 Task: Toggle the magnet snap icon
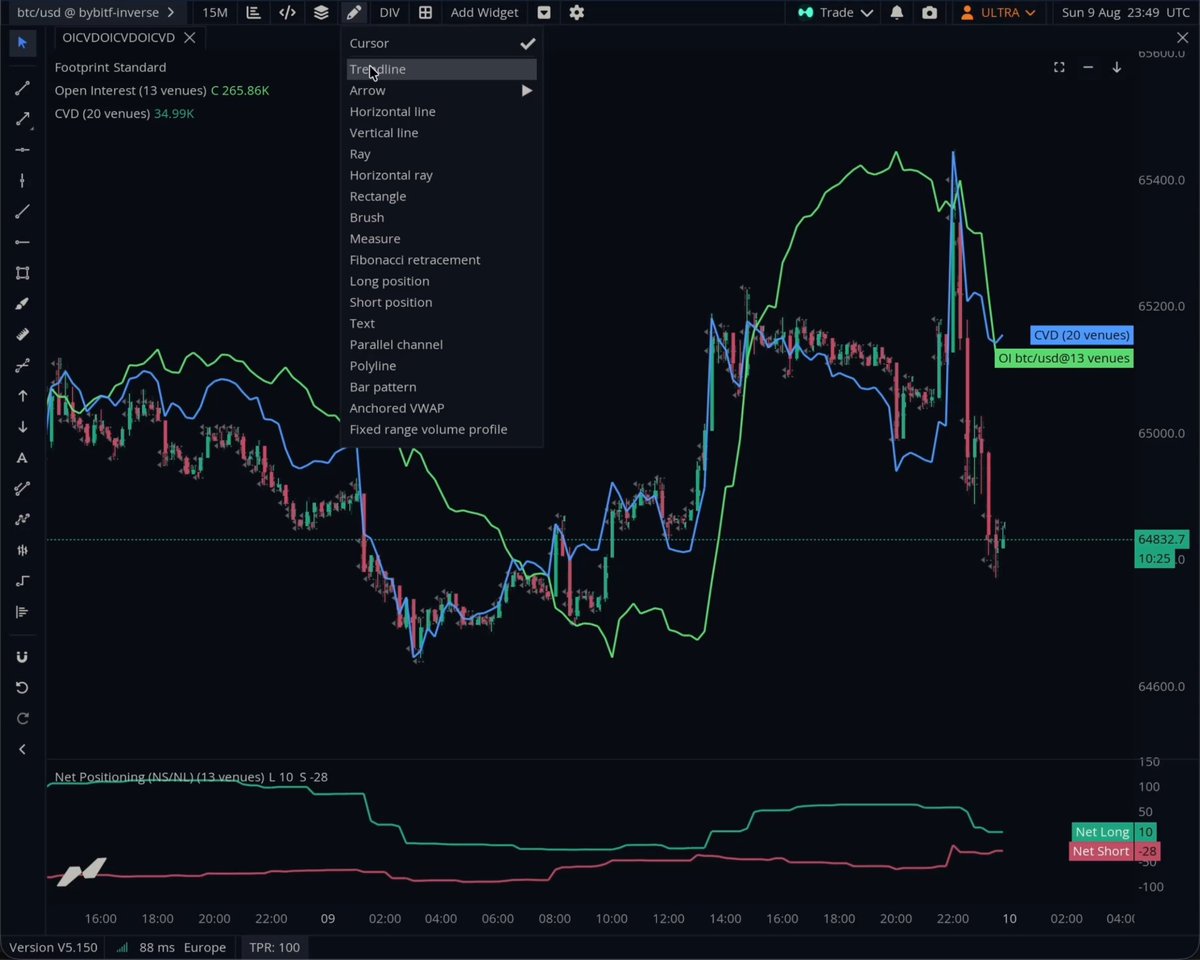(x=22, y=657)
